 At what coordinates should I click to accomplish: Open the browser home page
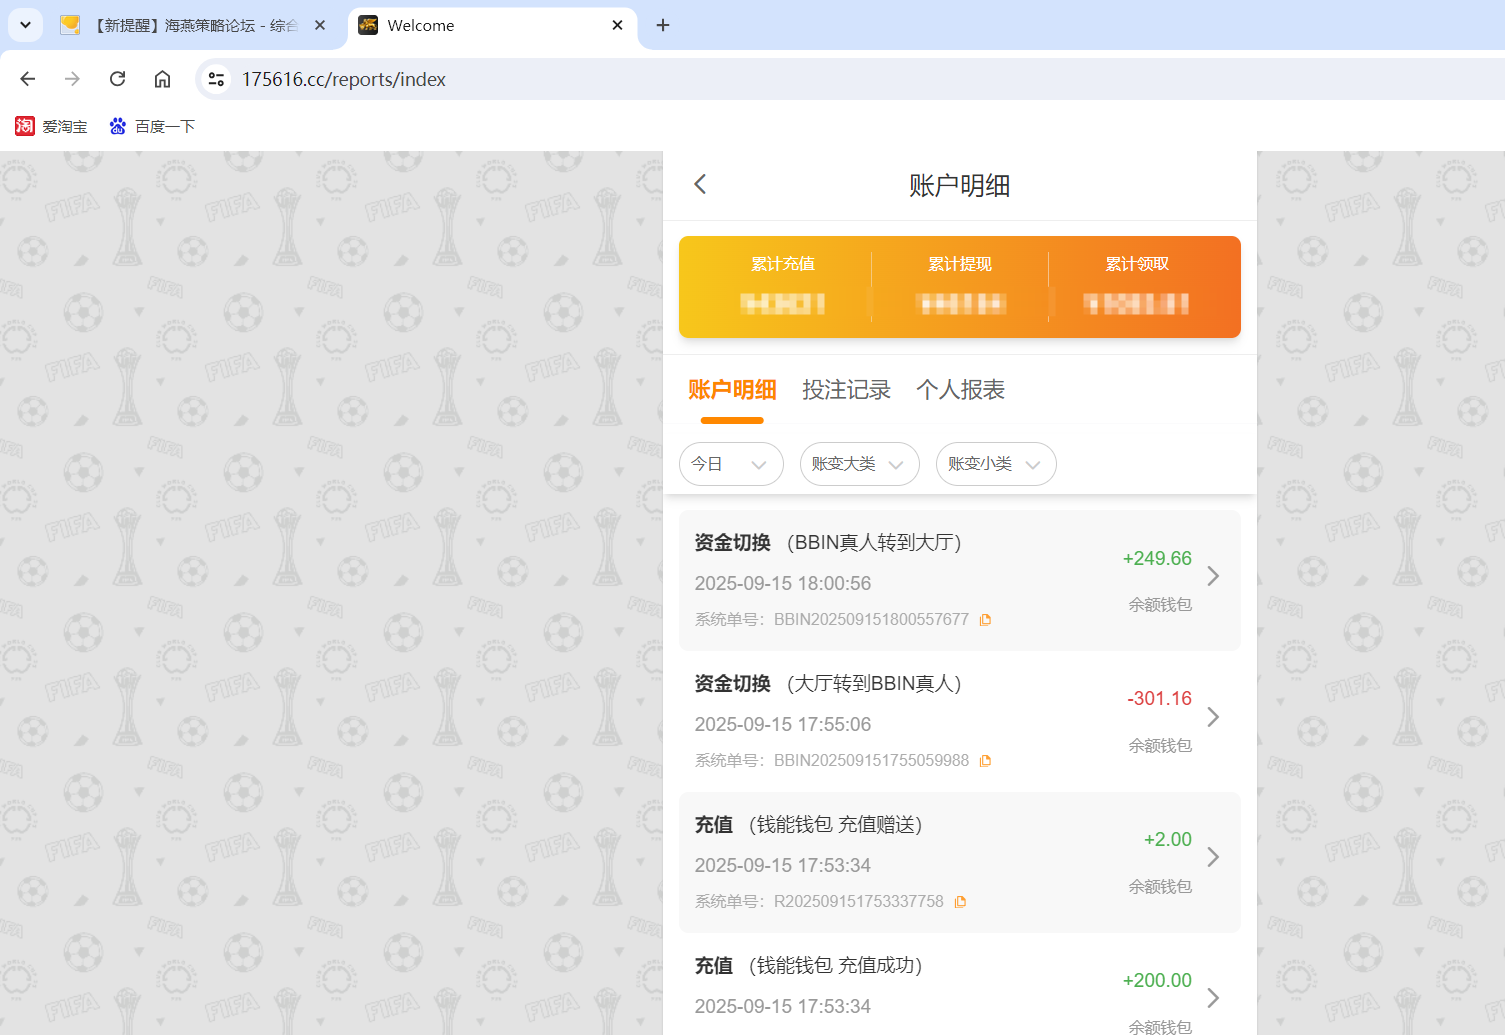tap(162, 79)
